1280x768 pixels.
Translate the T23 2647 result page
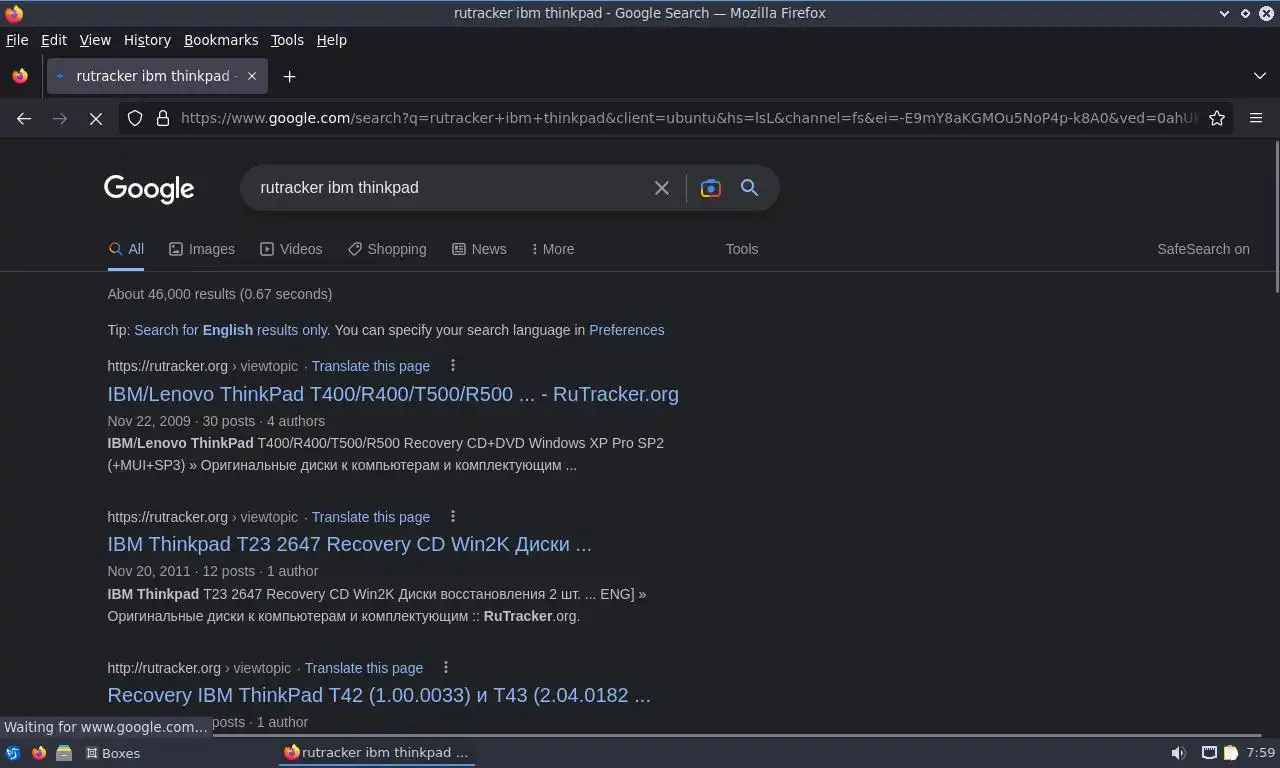[371, 517]
